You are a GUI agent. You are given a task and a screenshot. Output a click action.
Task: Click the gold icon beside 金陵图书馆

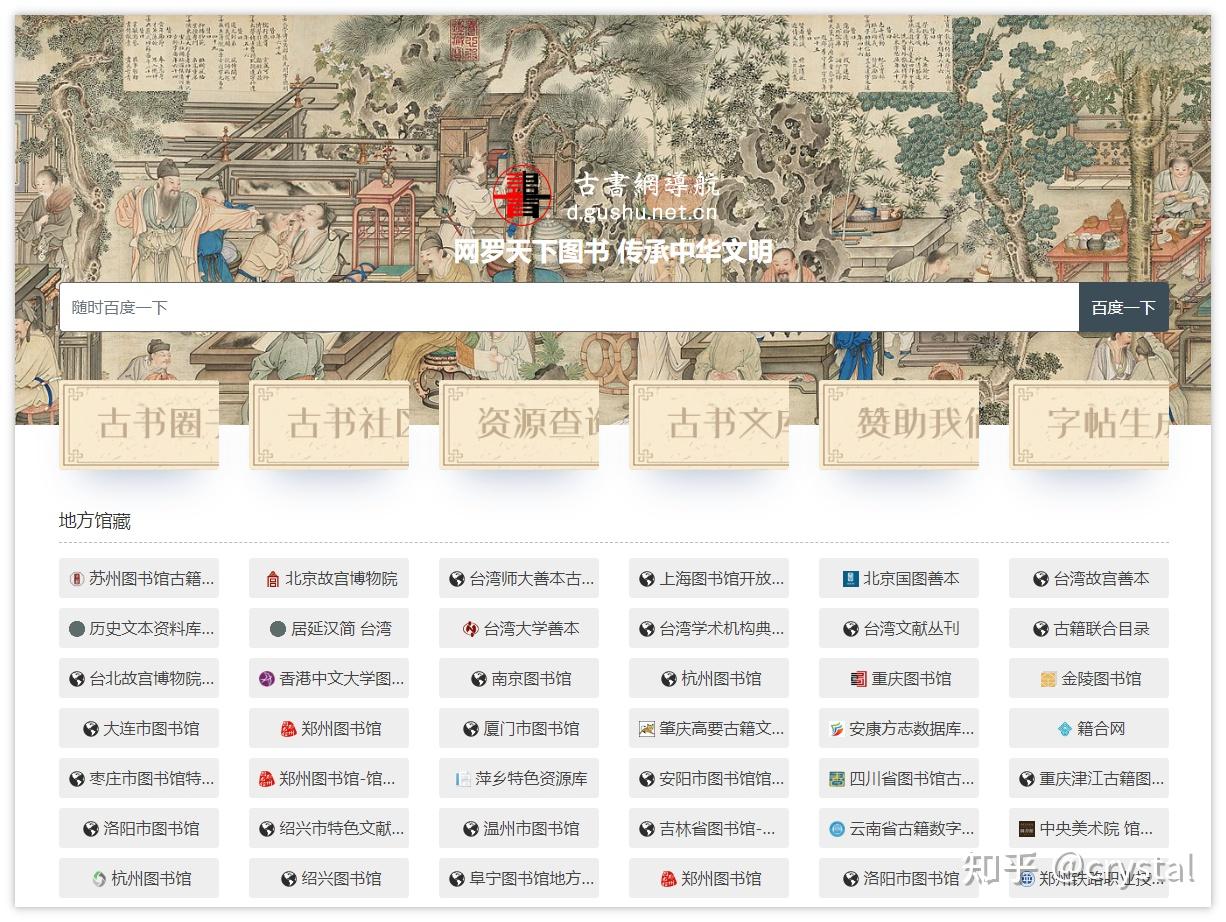click(x=1049, y=679)
